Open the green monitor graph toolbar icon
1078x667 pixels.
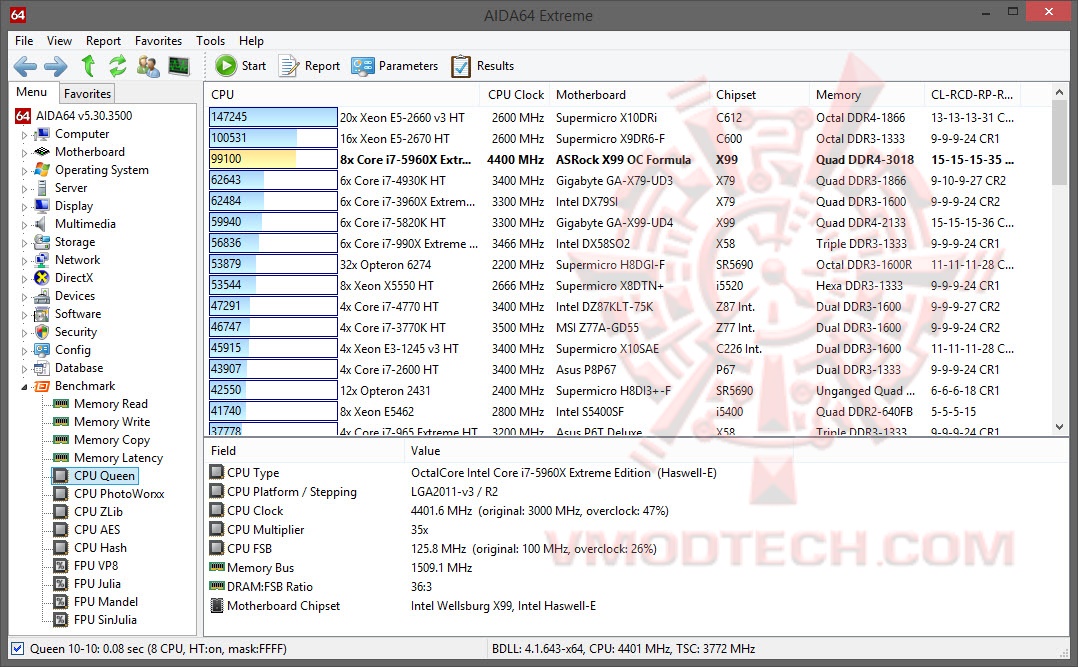point(179,66)
